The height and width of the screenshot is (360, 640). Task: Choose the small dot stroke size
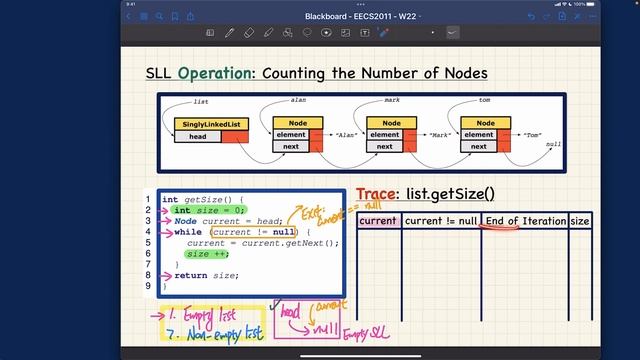(433, 33)
